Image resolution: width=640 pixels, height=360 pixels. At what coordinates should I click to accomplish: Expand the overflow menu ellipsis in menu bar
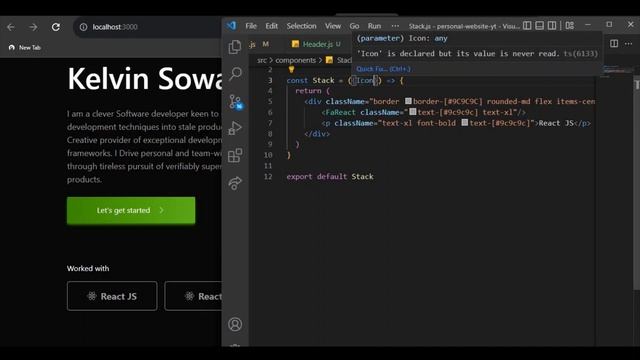point(395,26)
